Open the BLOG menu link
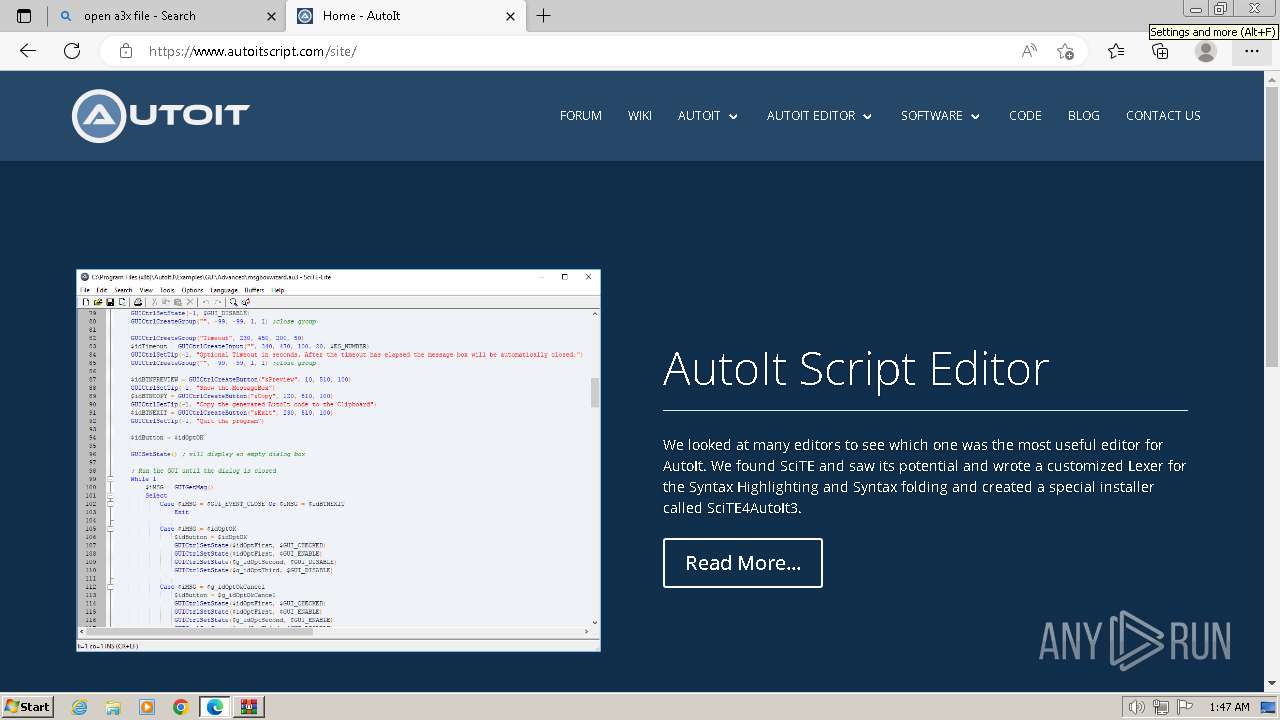The width and height of the screenshot is (1280, 720). click(1084, 116)
